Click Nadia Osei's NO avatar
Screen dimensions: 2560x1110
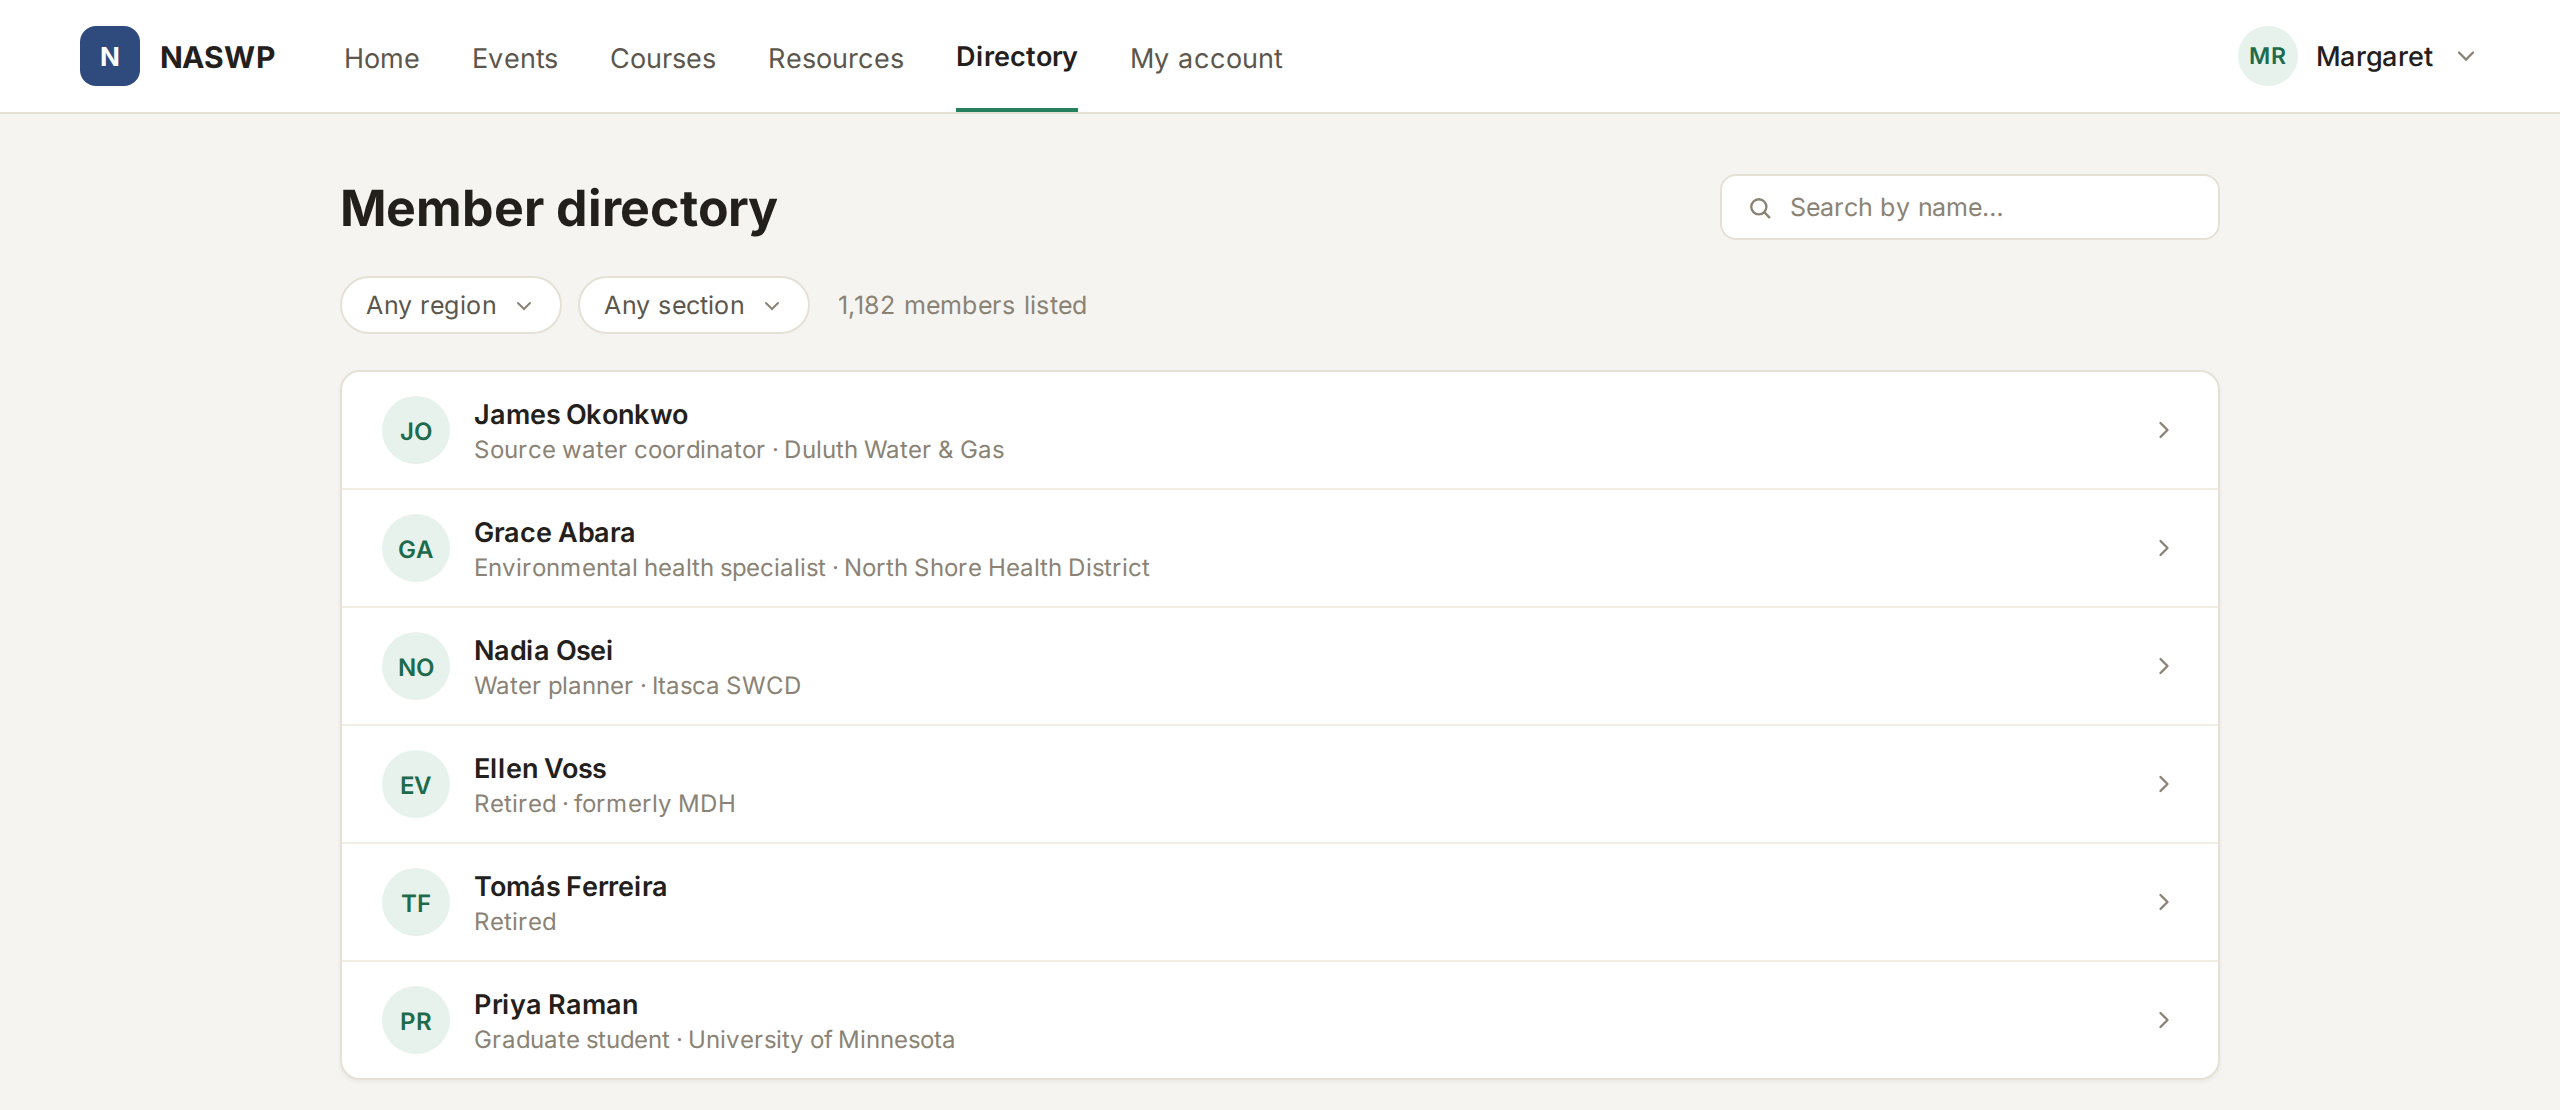click(416, 666)
